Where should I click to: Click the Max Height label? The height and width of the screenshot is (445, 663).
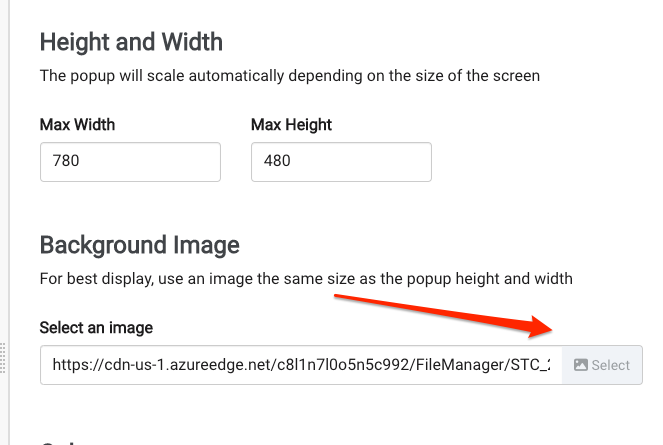pyautogui.click(x=291, y=125)
